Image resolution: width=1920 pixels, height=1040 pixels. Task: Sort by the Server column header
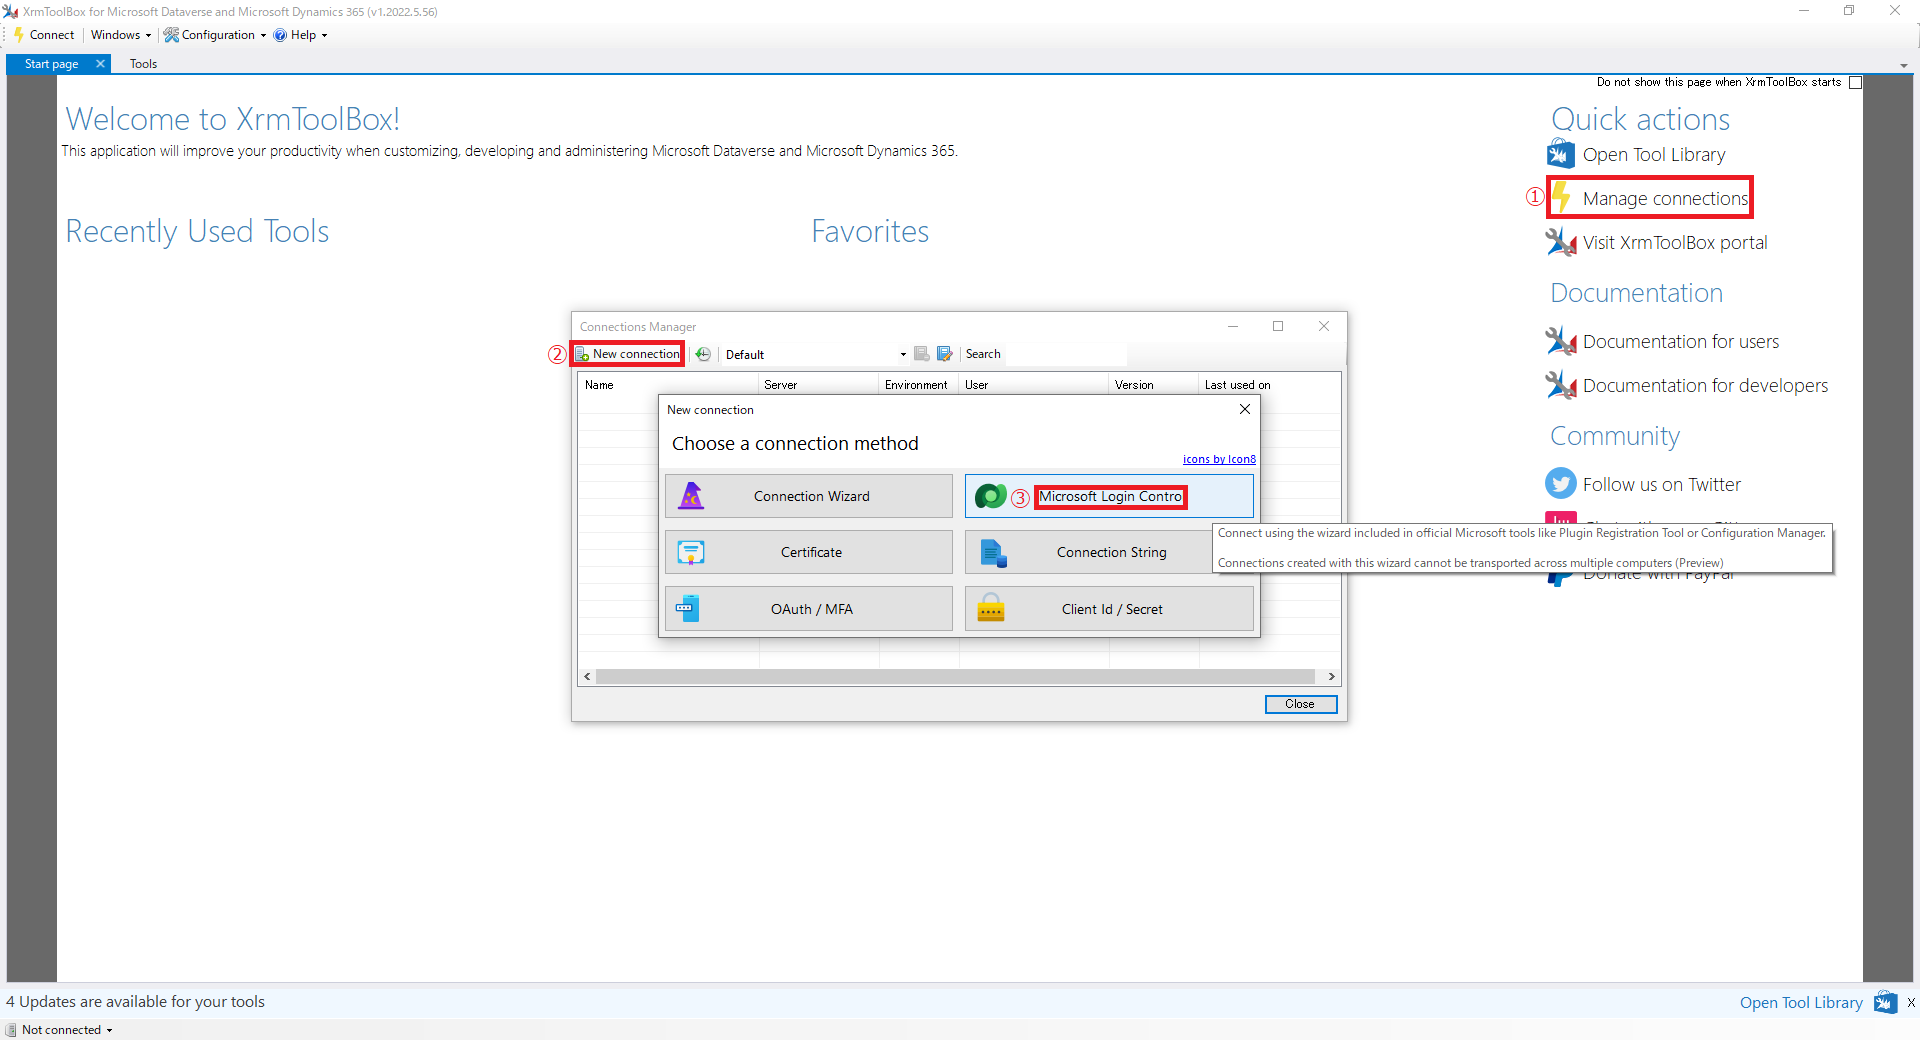click(819, 385)
